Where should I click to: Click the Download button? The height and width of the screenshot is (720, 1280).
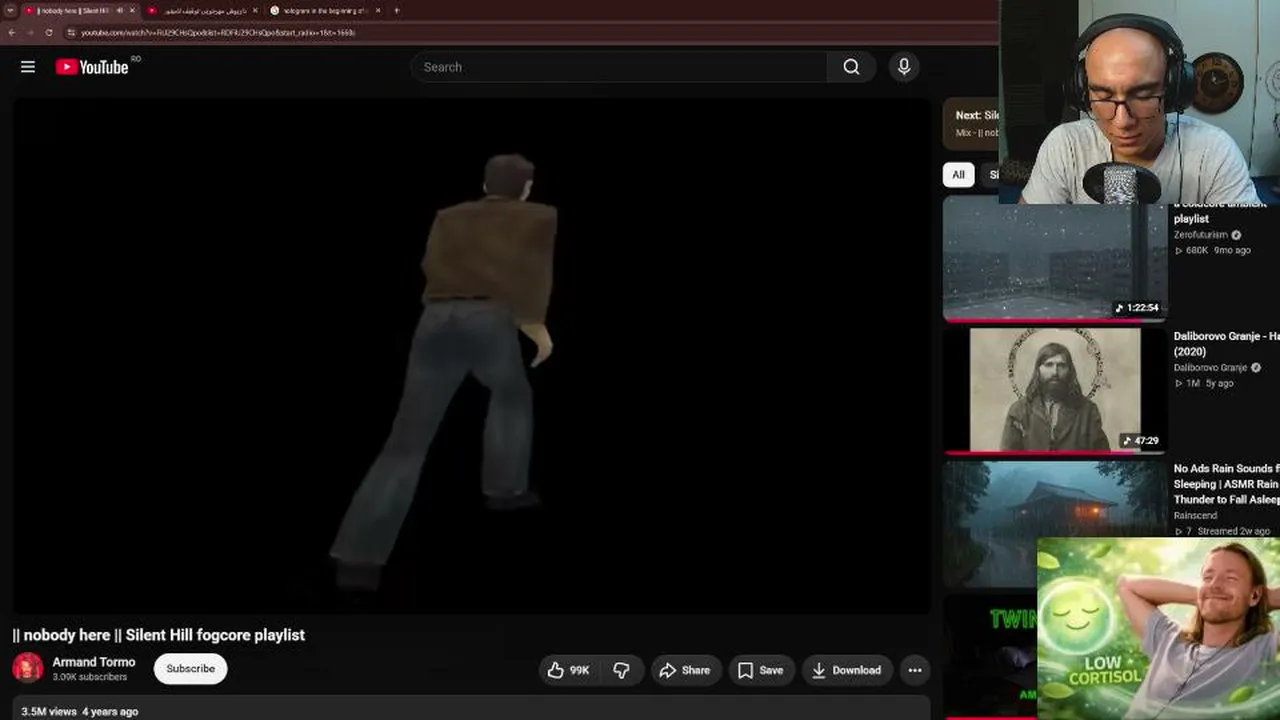846,670
